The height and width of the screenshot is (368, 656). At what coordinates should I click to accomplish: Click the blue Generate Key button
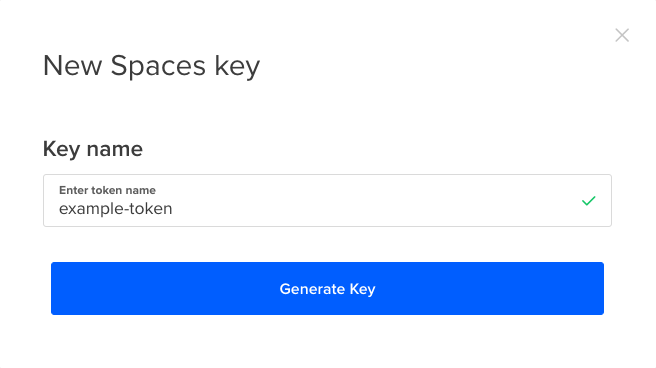(x=327, y=289)
